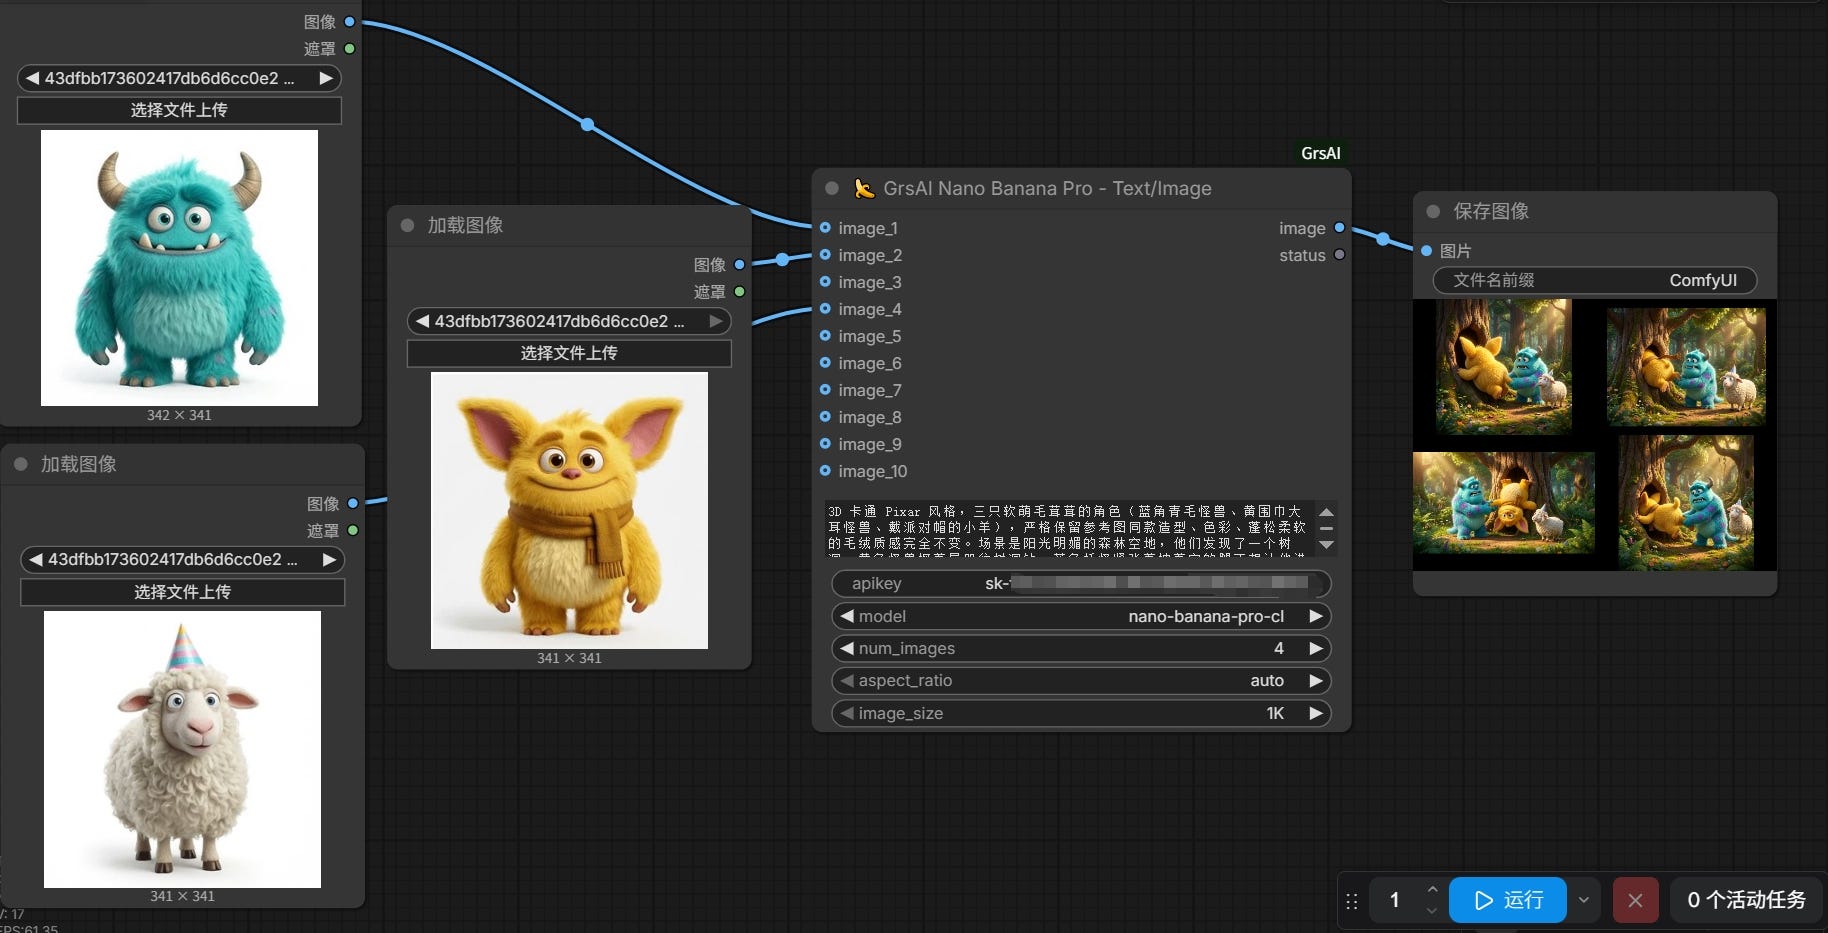Click the prompt scrollbar down arrow
1828x933 pixels.
coord(1326,545)
